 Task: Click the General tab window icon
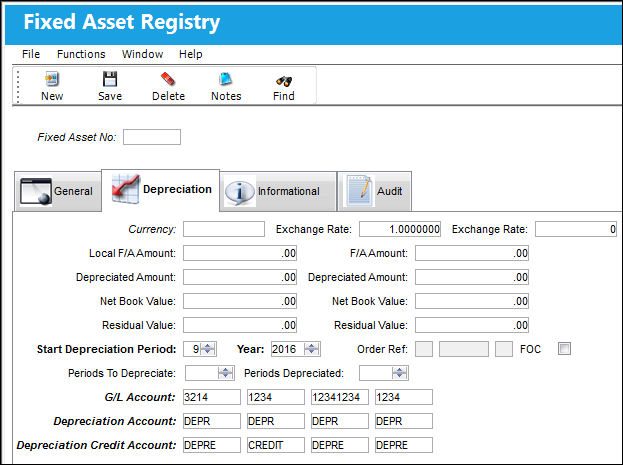pos(36,191)
